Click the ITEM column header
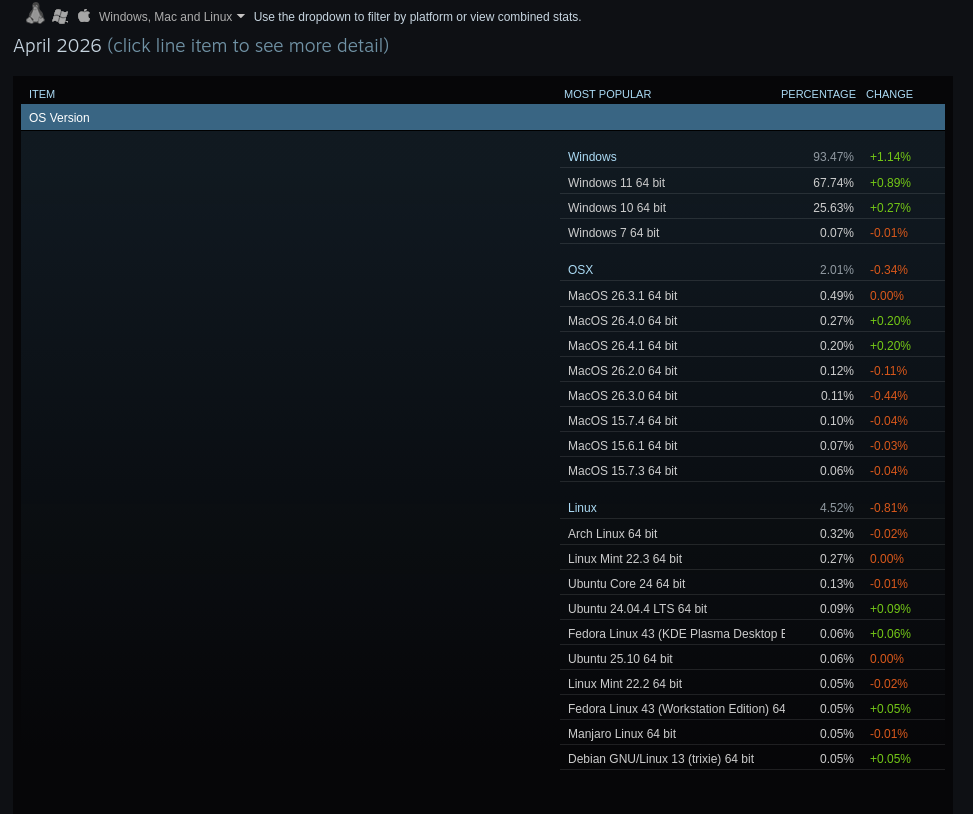Screen dimensions: 973x814 42,94
